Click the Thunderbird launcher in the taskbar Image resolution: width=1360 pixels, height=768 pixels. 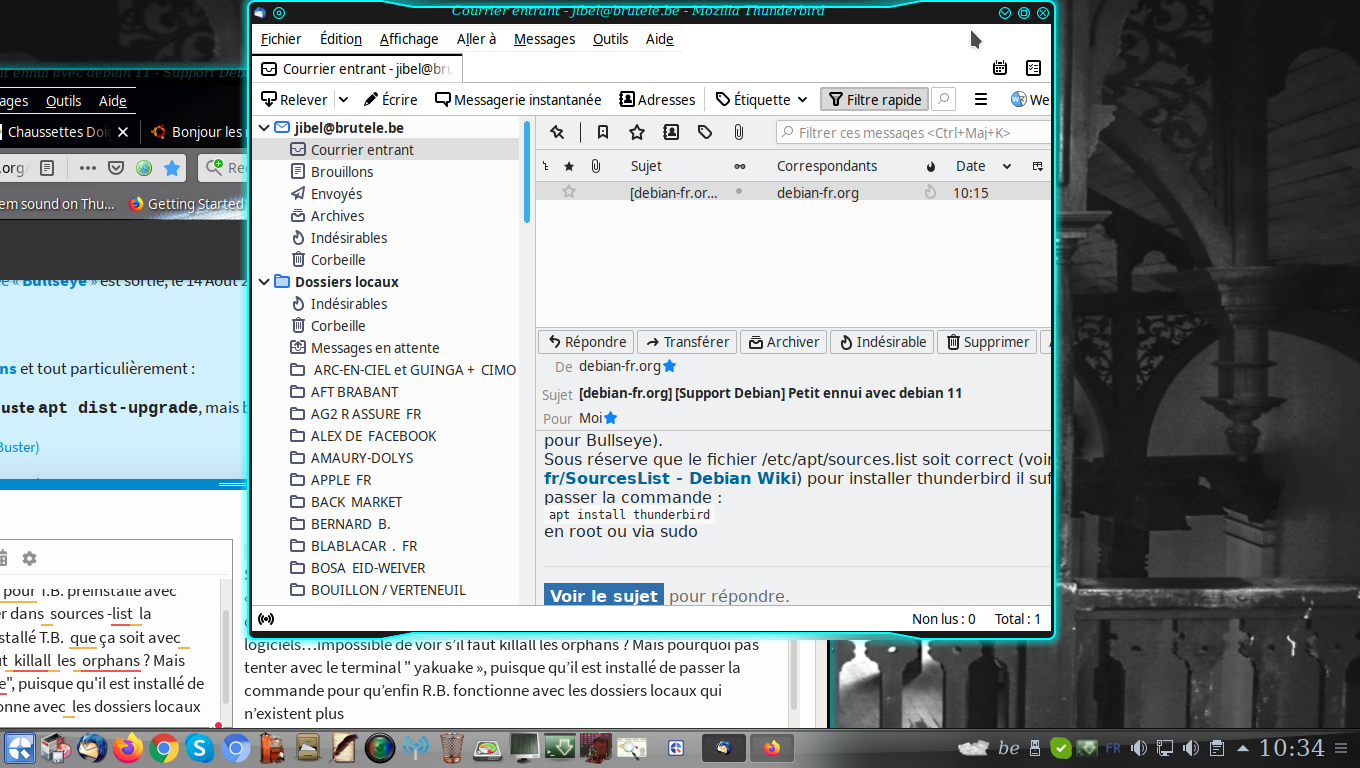92,747
